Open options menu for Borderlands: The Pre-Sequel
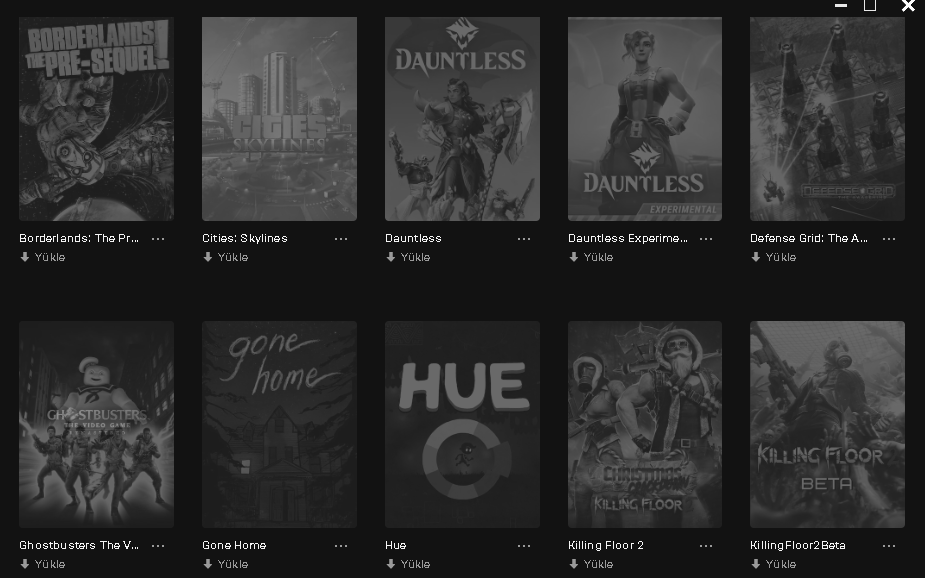The width and height of the screenshot is (925, 578). [x=158, y=239]
